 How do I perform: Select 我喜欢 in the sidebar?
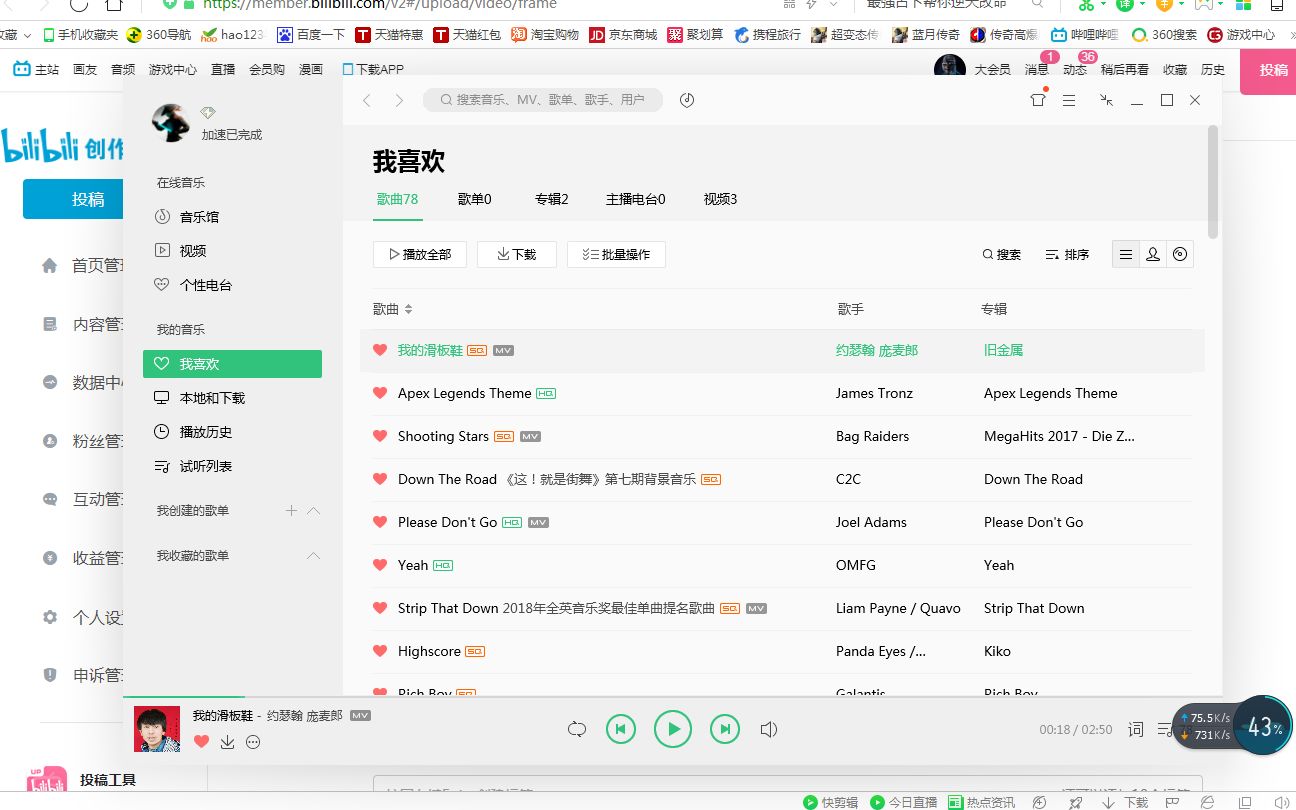[232, 364]
